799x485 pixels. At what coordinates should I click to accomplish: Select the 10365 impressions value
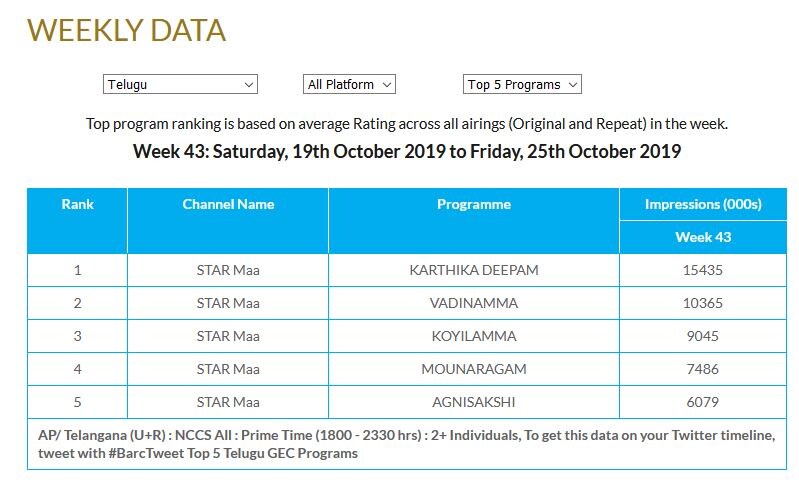pos(703,303)
